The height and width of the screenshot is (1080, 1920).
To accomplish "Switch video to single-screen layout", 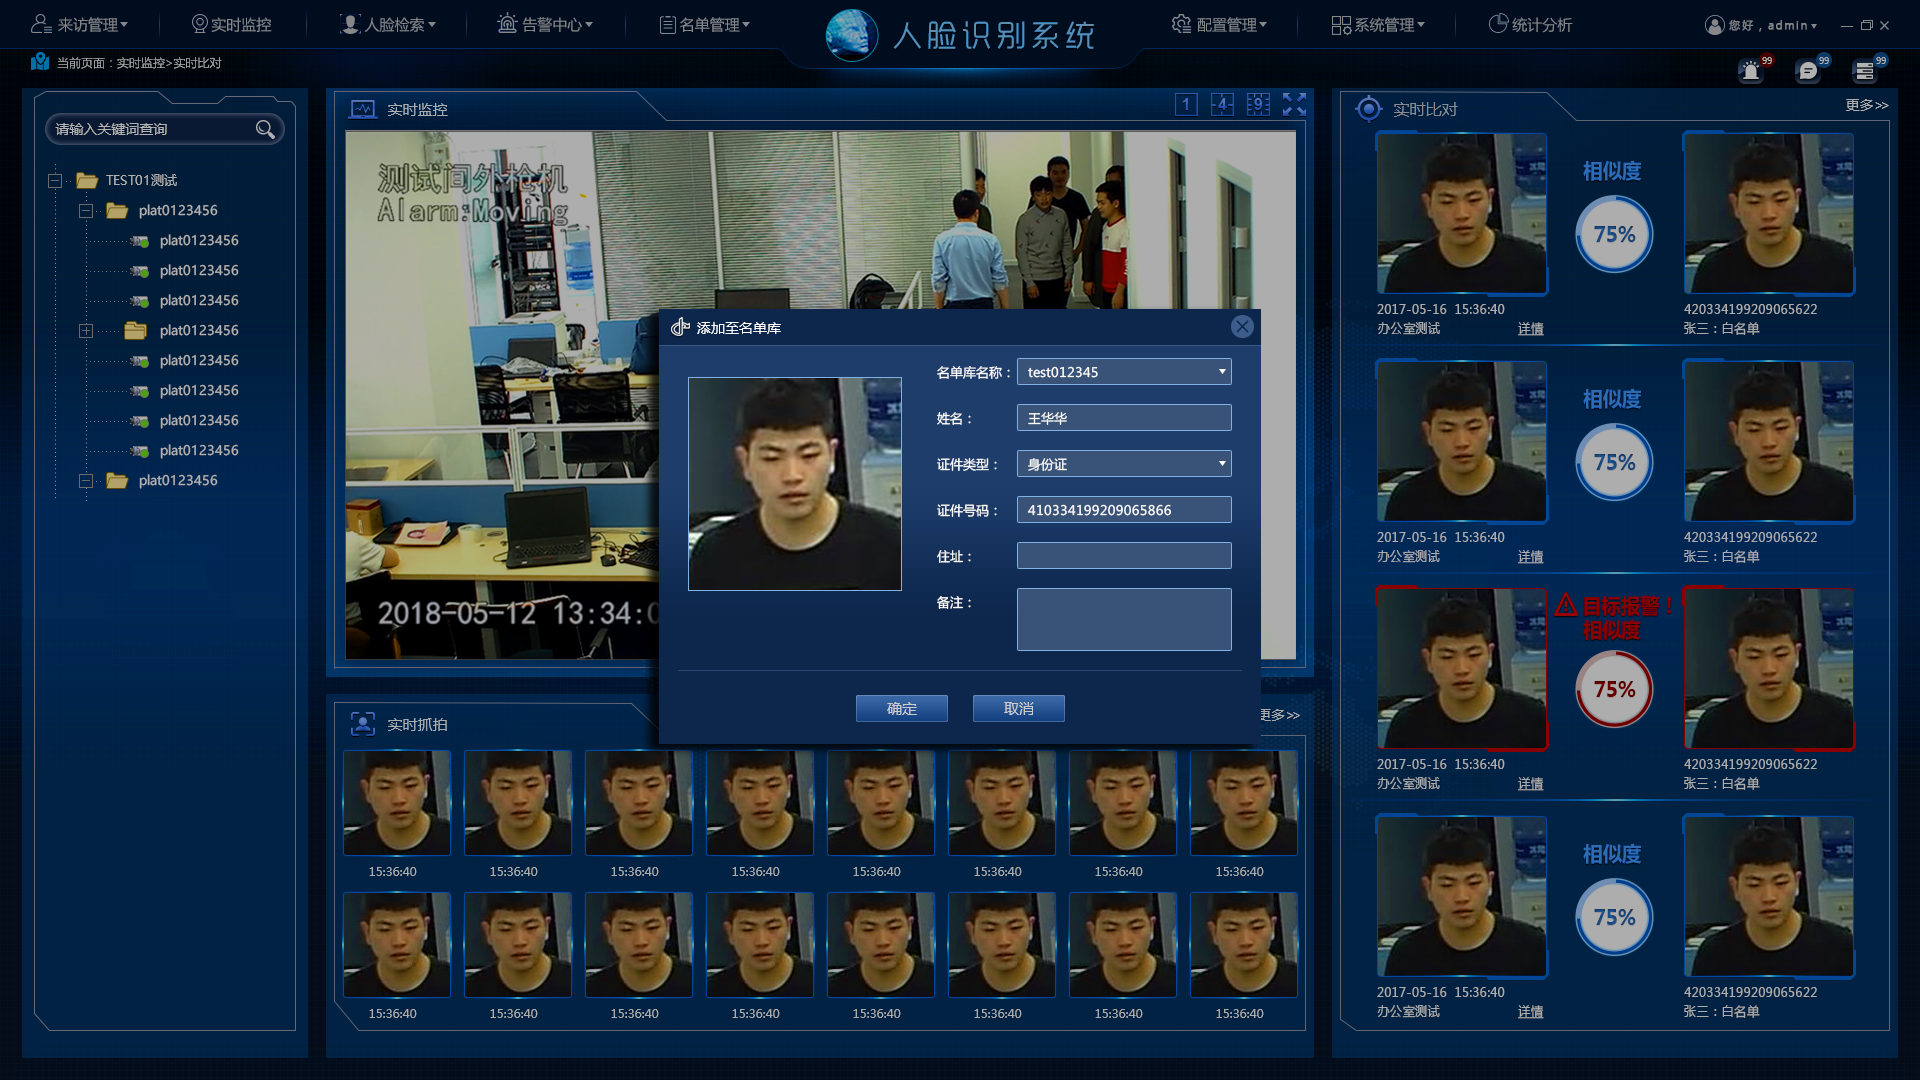I will 1186,104.
